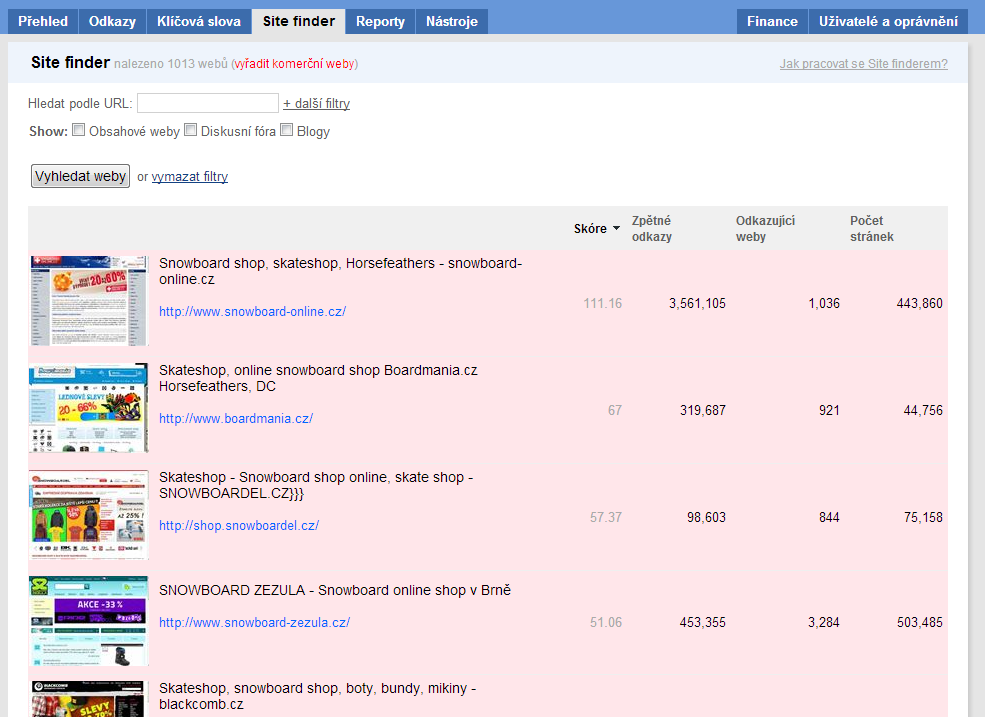Visit http://www.snowboard-online.cz/ link
Image resolution: width=985 pixels, height=717 pixels.
click(253, 312)
